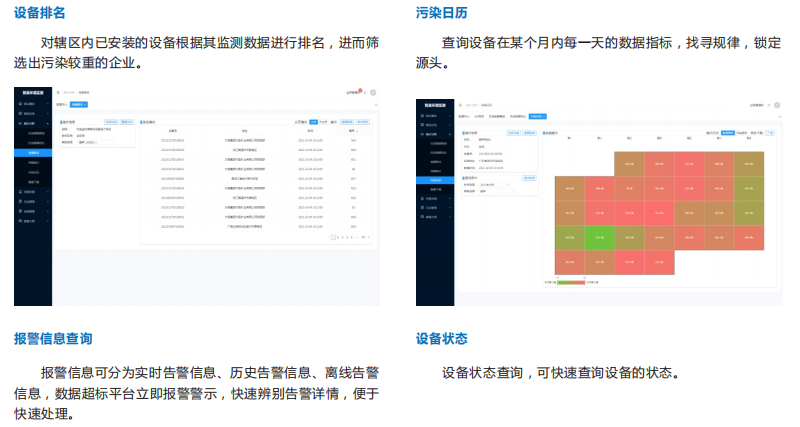Click user avatar in pollution calendar screenshot
The width and height of the screenshot is (800, 427).
tap(776, 103)
